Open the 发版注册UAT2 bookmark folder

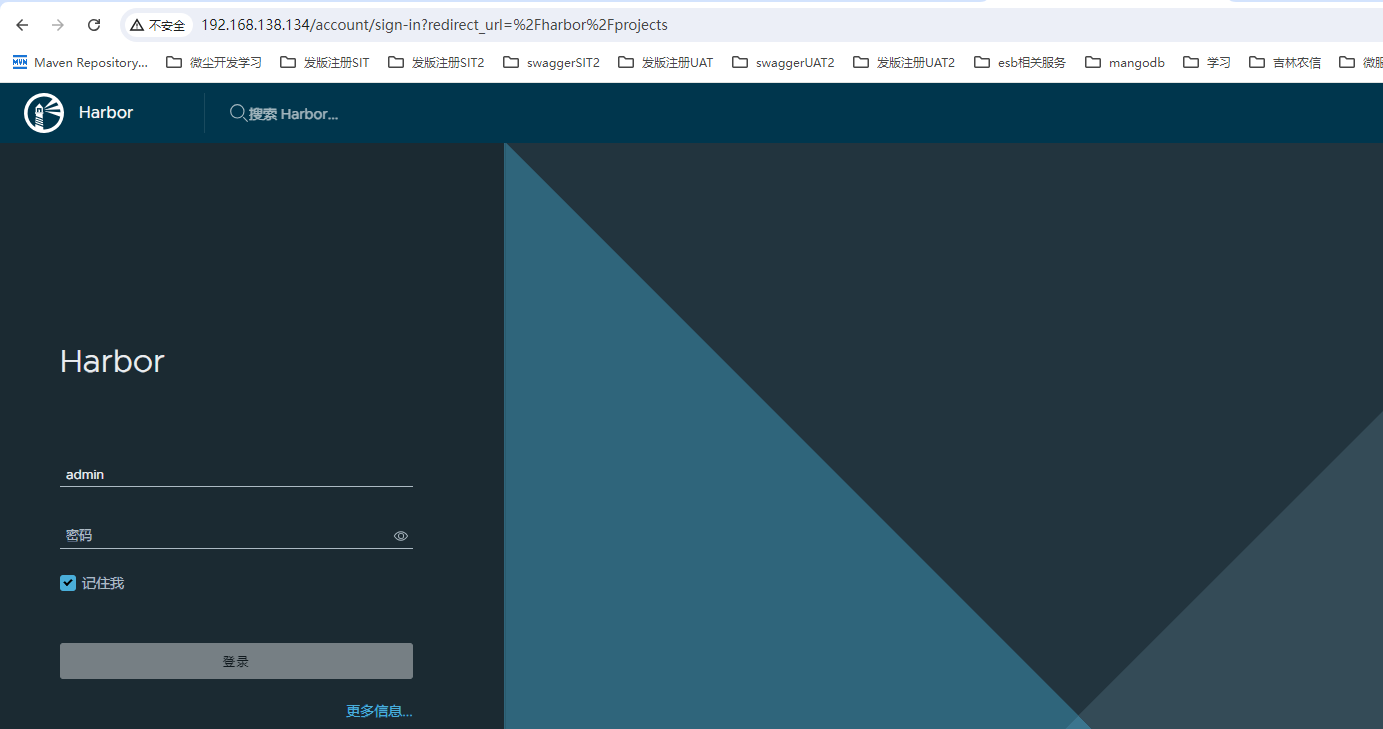point(904,62)
